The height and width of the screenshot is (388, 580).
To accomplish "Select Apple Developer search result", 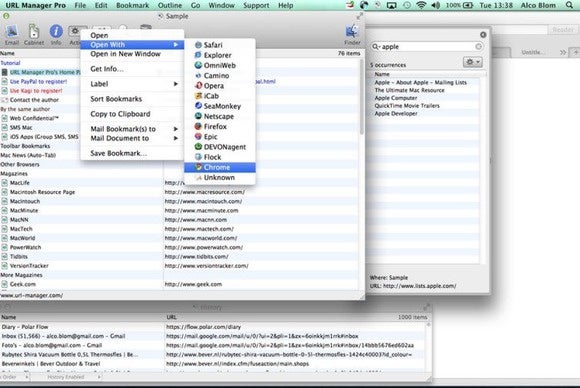I will pos(396,114).
